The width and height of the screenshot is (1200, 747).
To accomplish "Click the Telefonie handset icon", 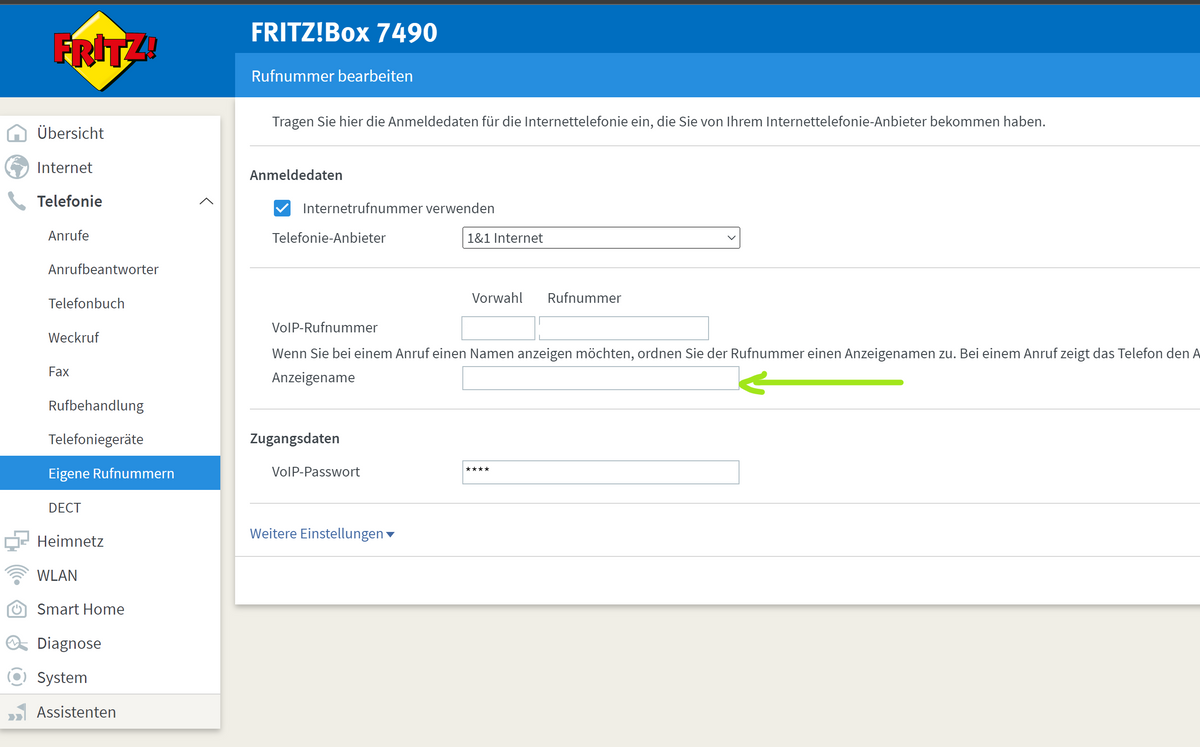I will [x=17, y=201].
